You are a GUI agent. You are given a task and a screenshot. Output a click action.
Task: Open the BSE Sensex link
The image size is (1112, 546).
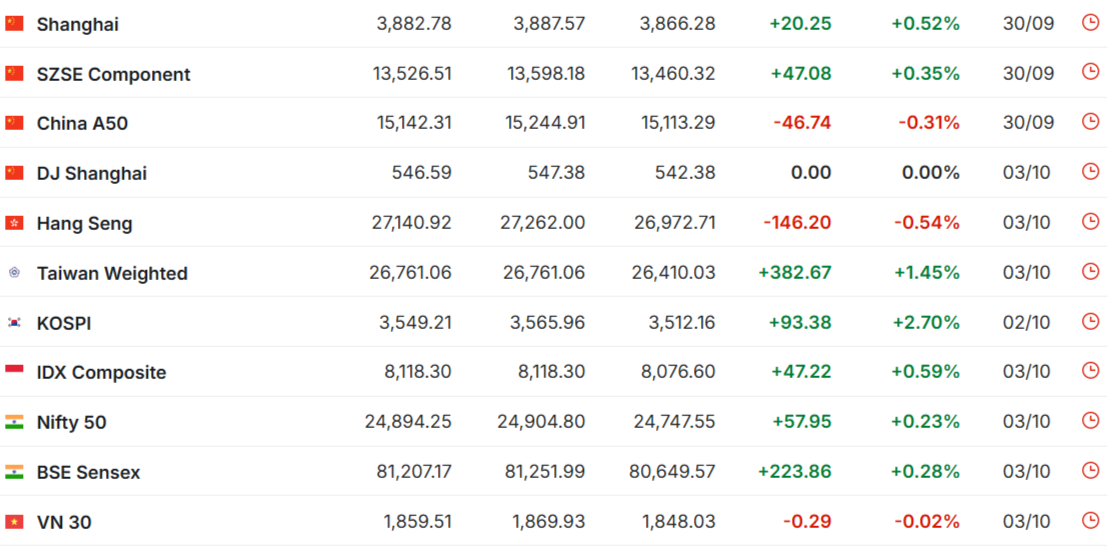click(x=88, y=472)
